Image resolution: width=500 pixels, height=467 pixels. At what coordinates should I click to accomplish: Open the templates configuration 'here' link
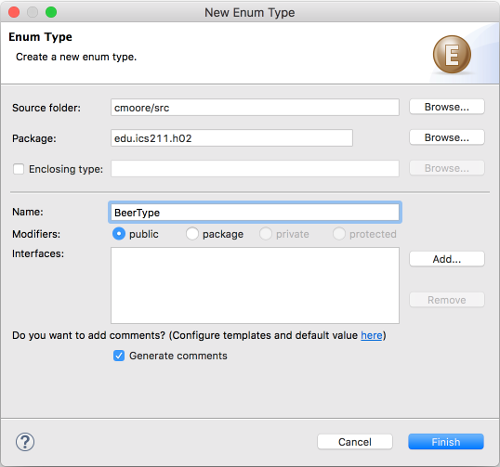click(371, 335)
